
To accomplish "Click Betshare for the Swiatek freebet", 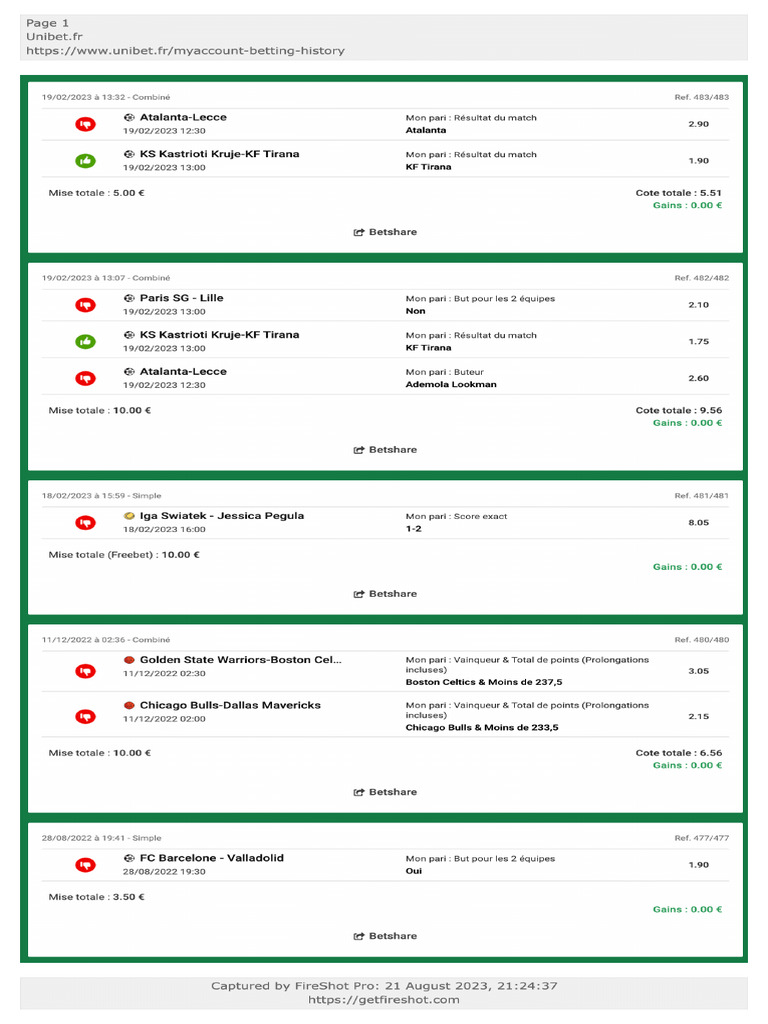I will click(x=385, y=594).
